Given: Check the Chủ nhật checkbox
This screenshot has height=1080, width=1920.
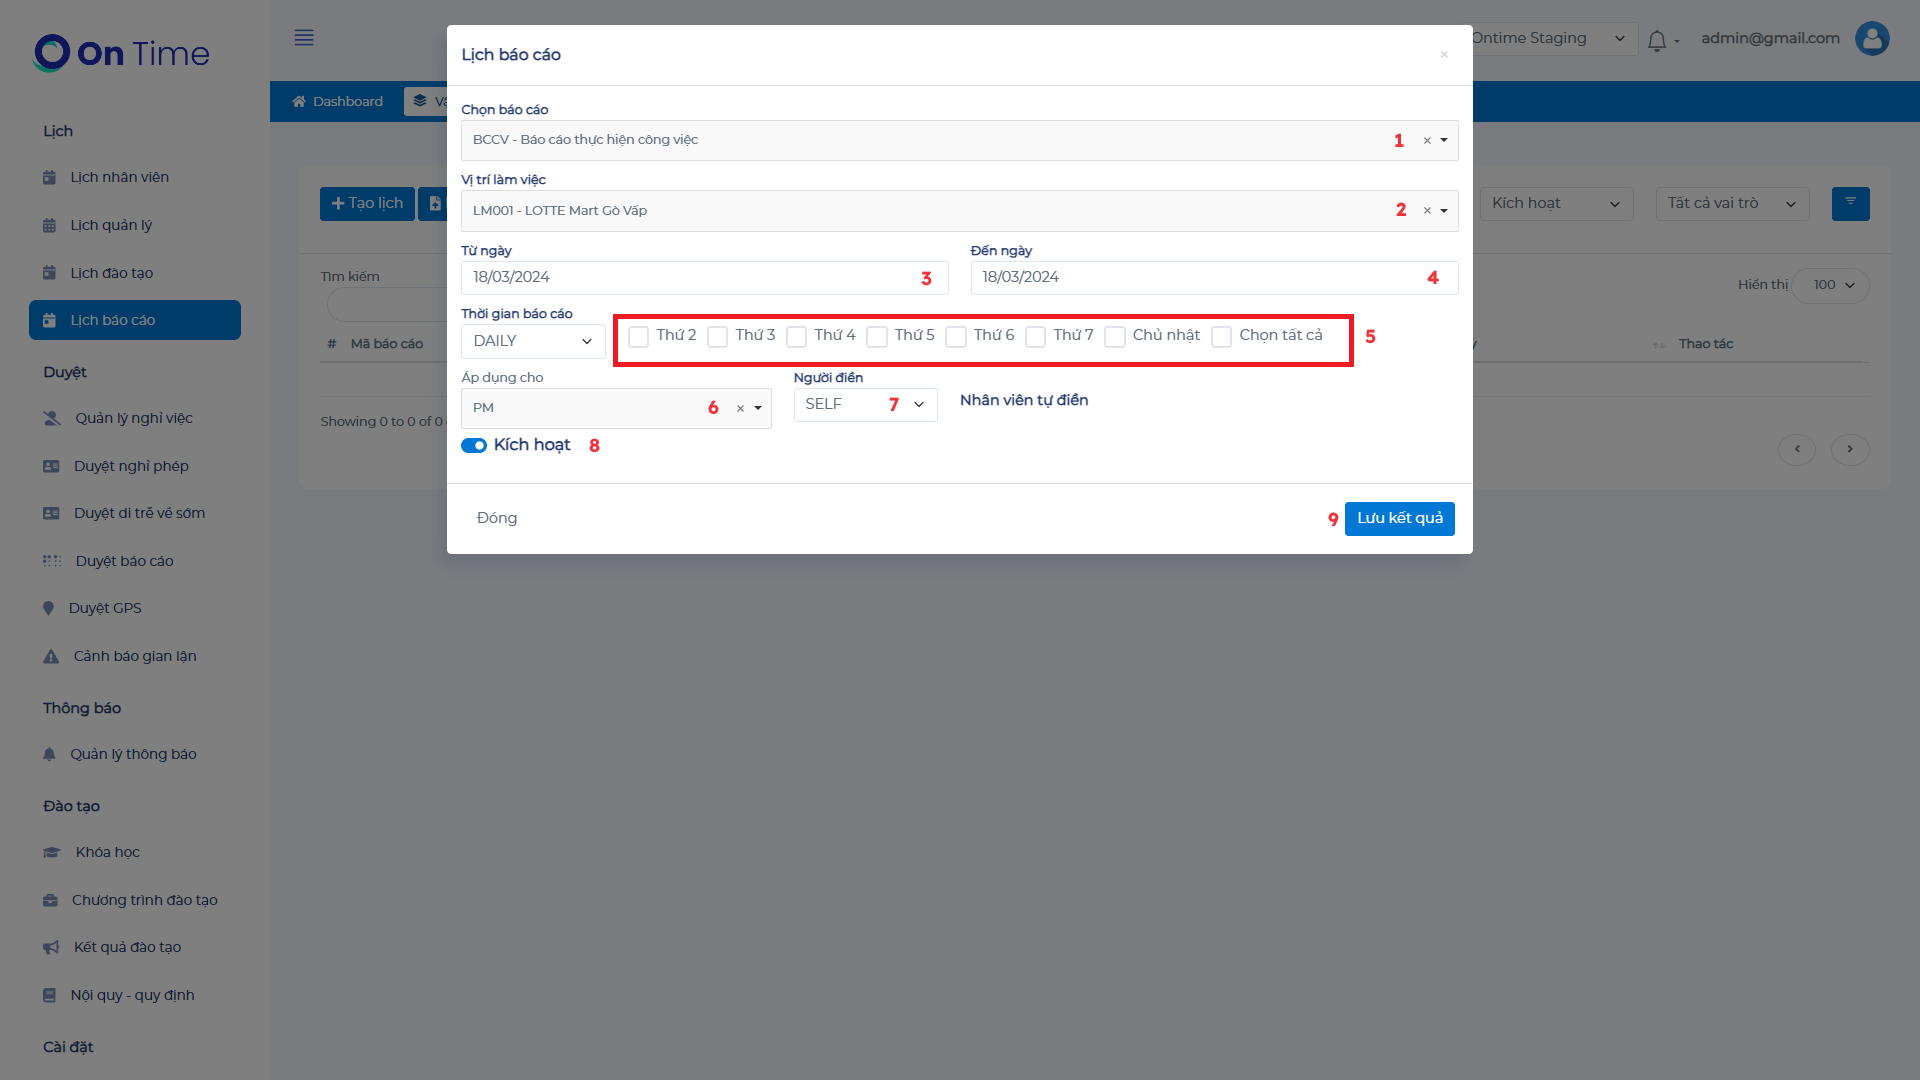Looking at the screenshot, I should tap(1115, 337).
